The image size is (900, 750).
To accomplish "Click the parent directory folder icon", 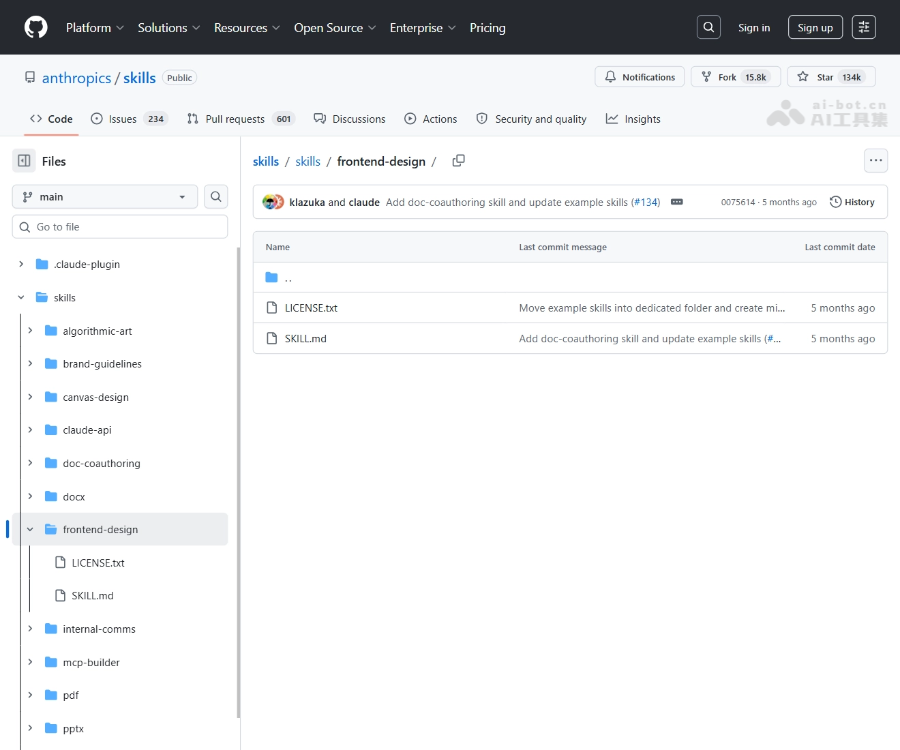I will coord(271,278).
